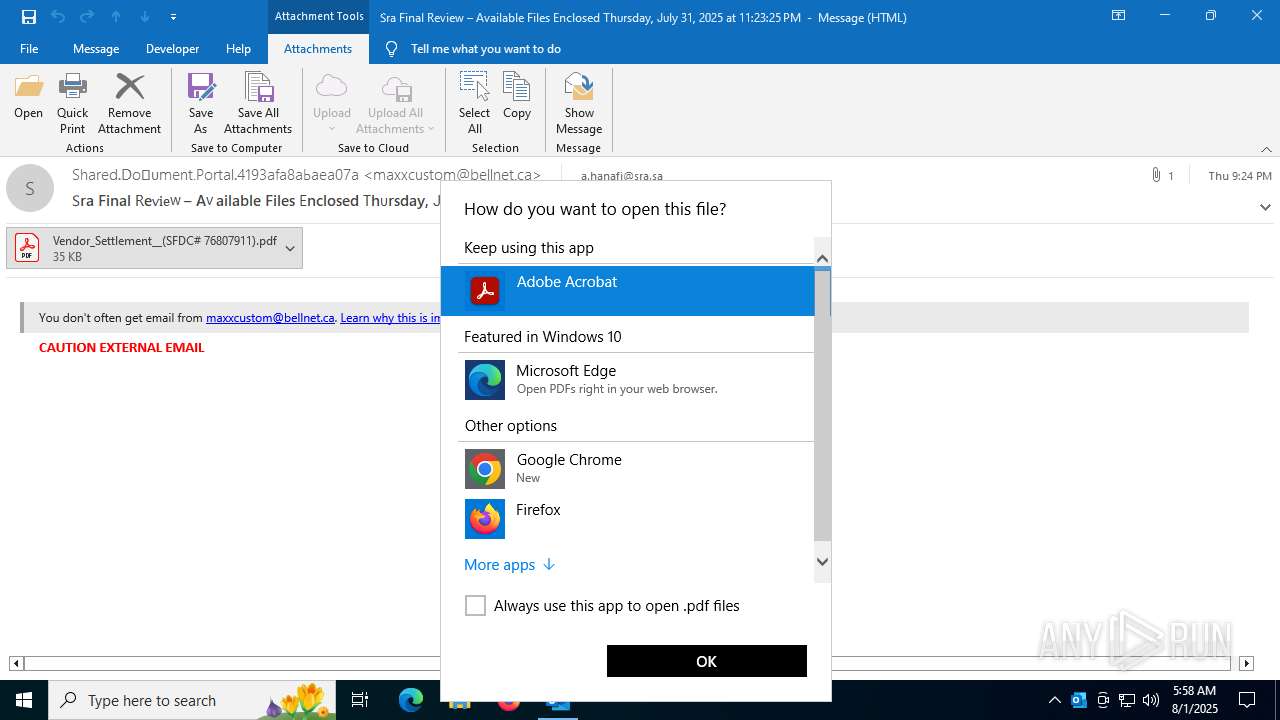1280x720 pixels.
Task: Open notification center icon
Action: [1247, 700]
